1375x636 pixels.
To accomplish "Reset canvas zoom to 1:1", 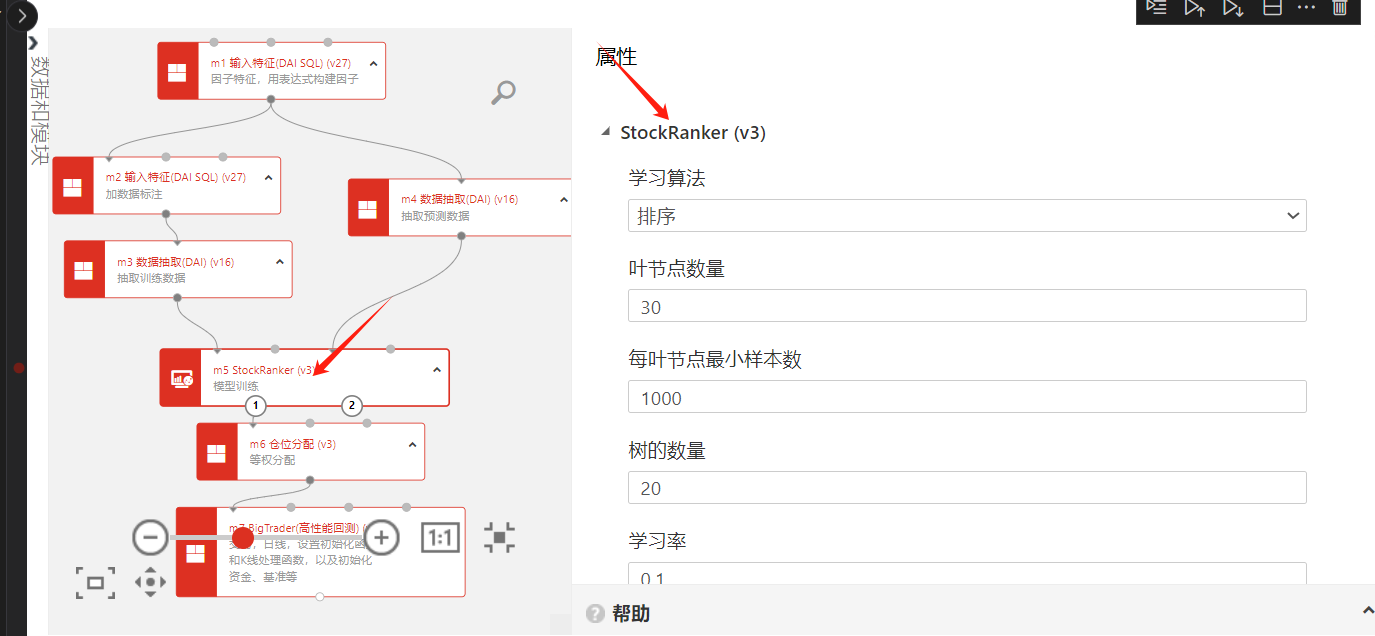I will 440,538.
